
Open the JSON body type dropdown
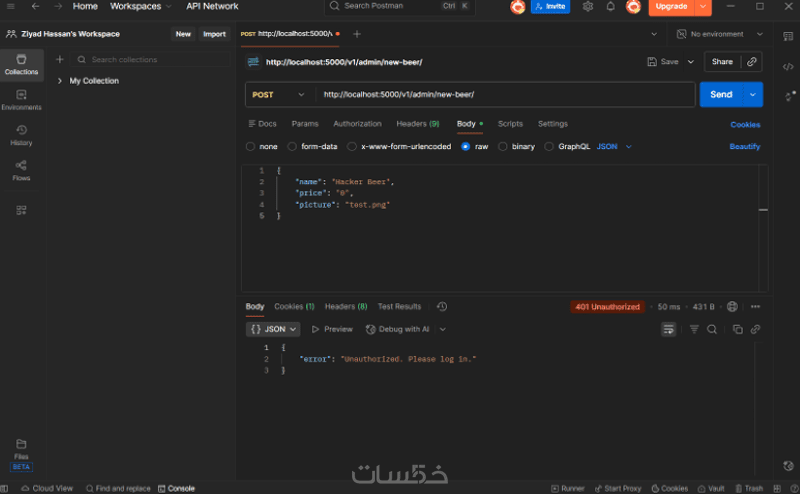614,146
